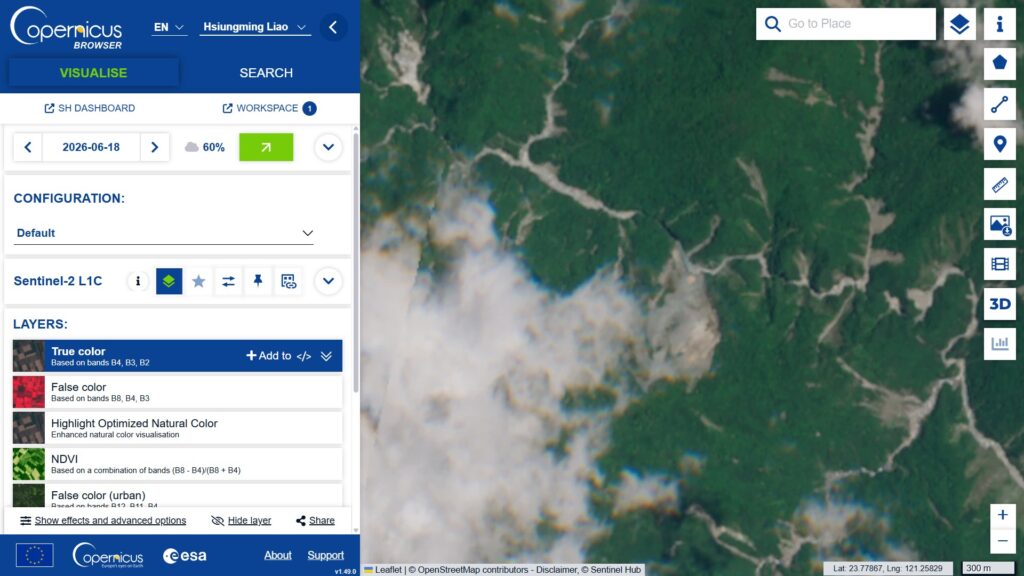
Task: Hide the current layer
Action: point(241,520)
